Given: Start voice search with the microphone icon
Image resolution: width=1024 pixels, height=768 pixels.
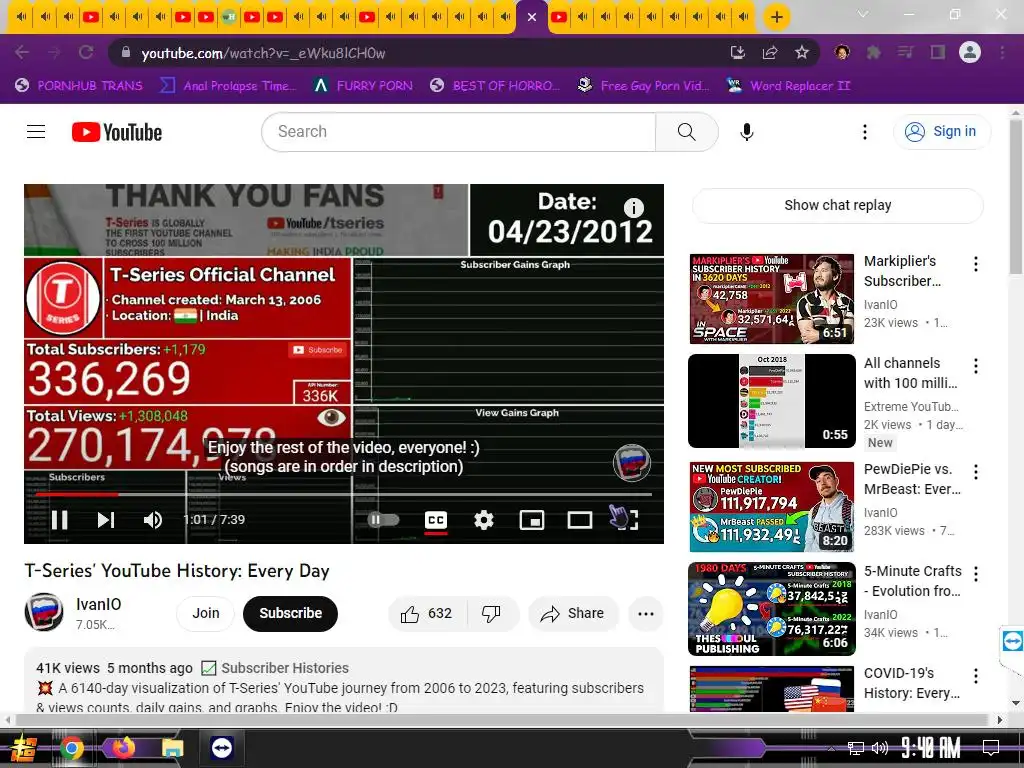Looking at the screenshot, I should (x=746, y=132).
